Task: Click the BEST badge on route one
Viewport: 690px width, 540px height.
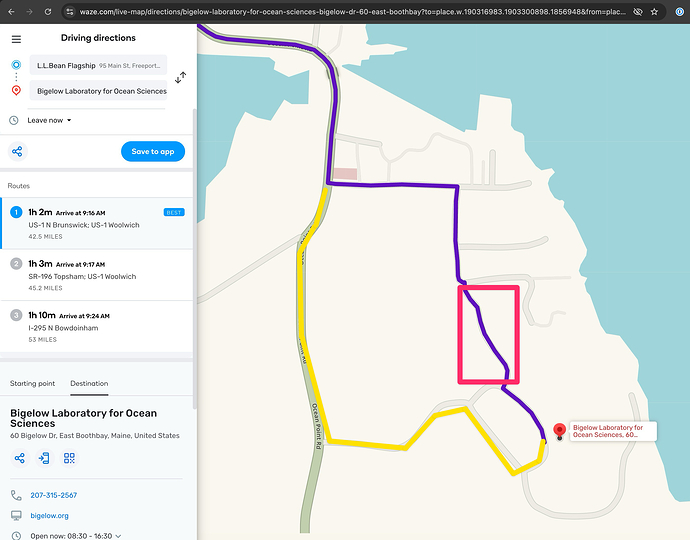Action: (174, 213)
